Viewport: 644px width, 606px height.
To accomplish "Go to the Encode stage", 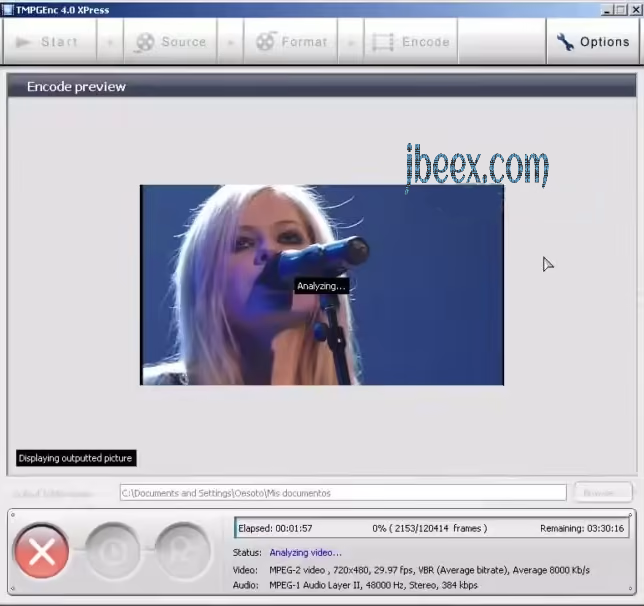I will coord(411,41).
